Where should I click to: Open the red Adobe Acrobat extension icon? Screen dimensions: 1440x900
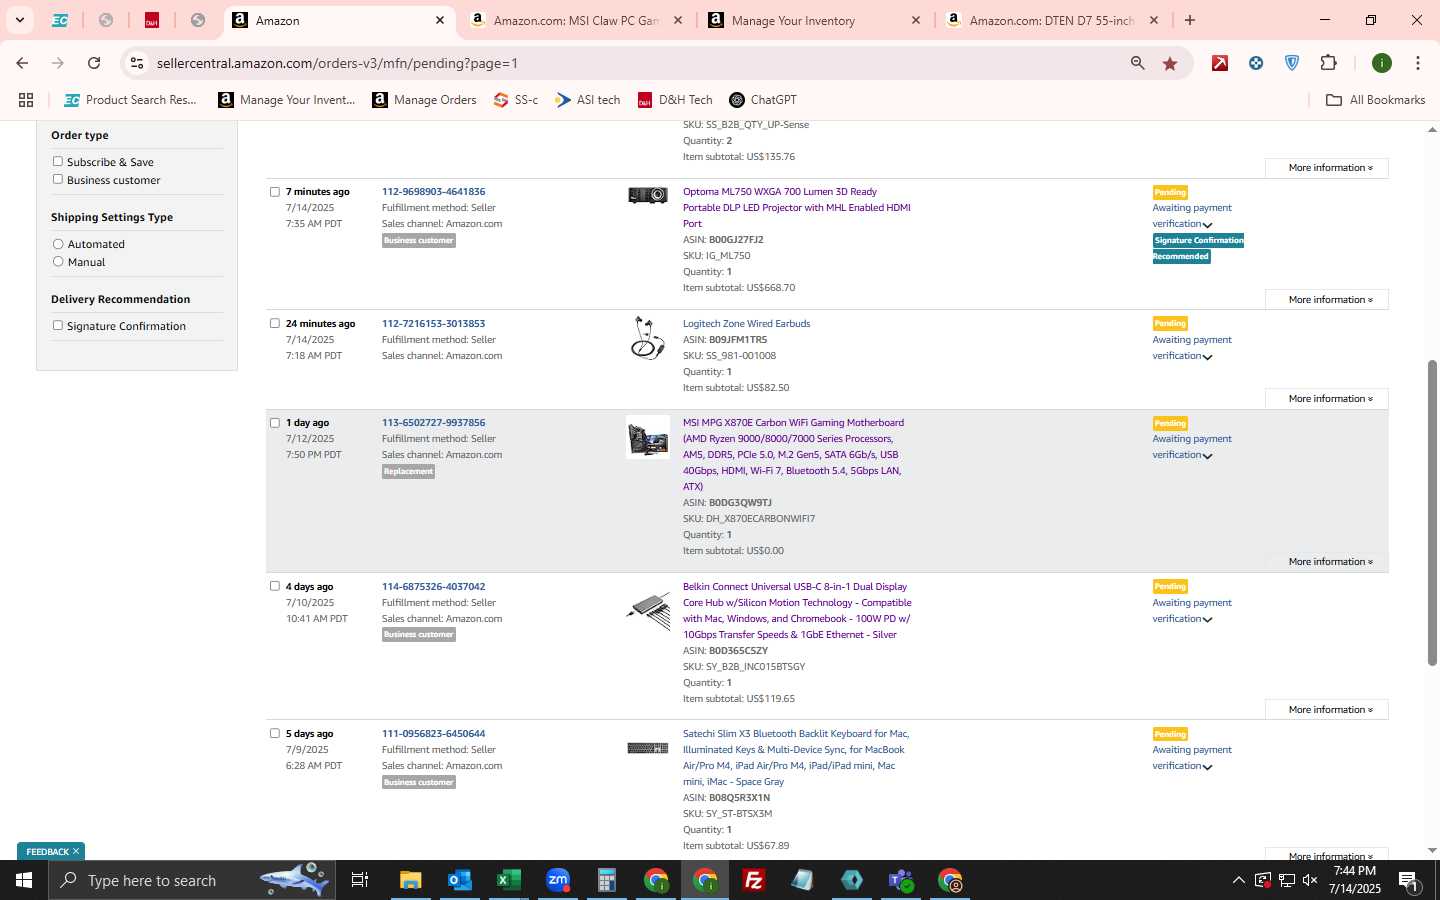click(1220, 63)
